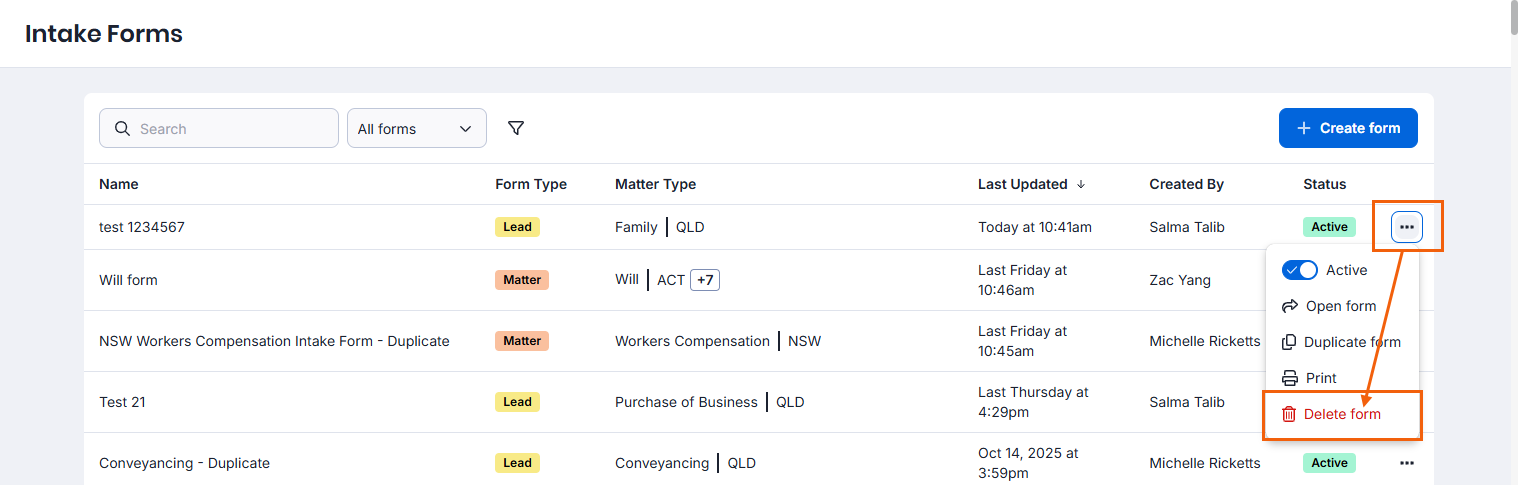Open three-dot menu for Conveyancing - Duplicate
Viewport: 1518px width, 485px height.
pyautogui.click(x=1406, y=463)
